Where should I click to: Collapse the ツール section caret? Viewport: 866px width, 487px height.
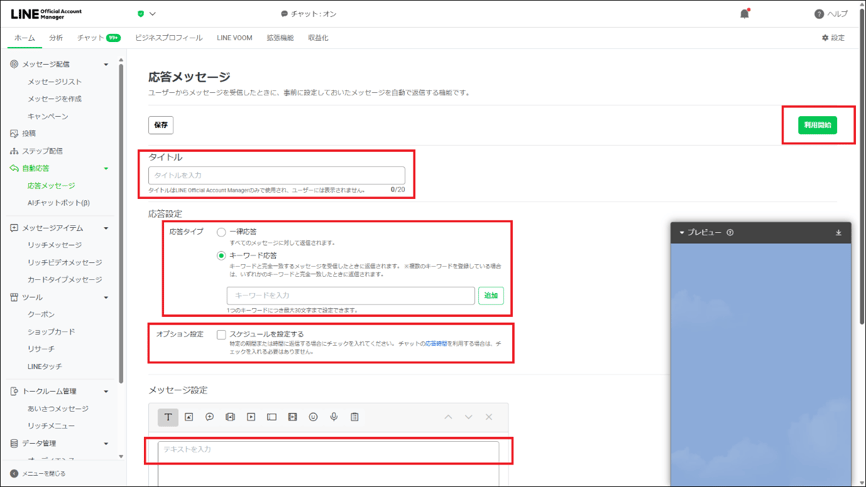click(x=106, y=298)
